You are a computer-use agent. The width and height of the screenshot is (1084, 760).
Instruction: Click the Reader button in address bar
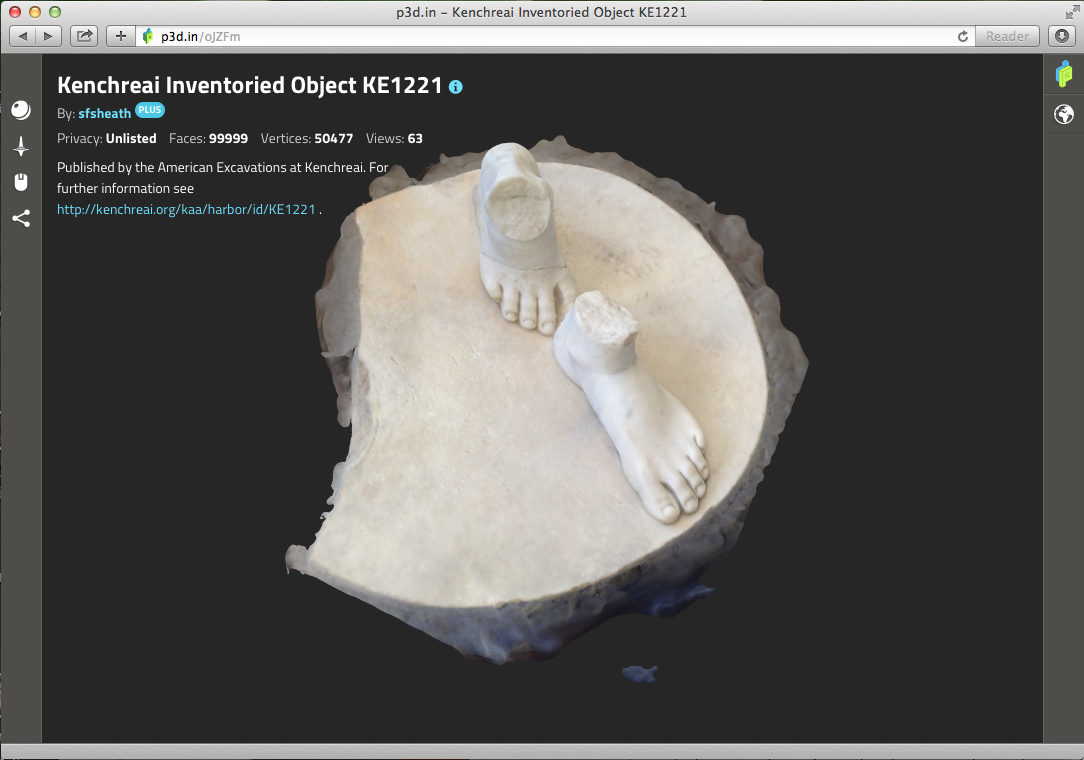click(x=1007, y=36)
